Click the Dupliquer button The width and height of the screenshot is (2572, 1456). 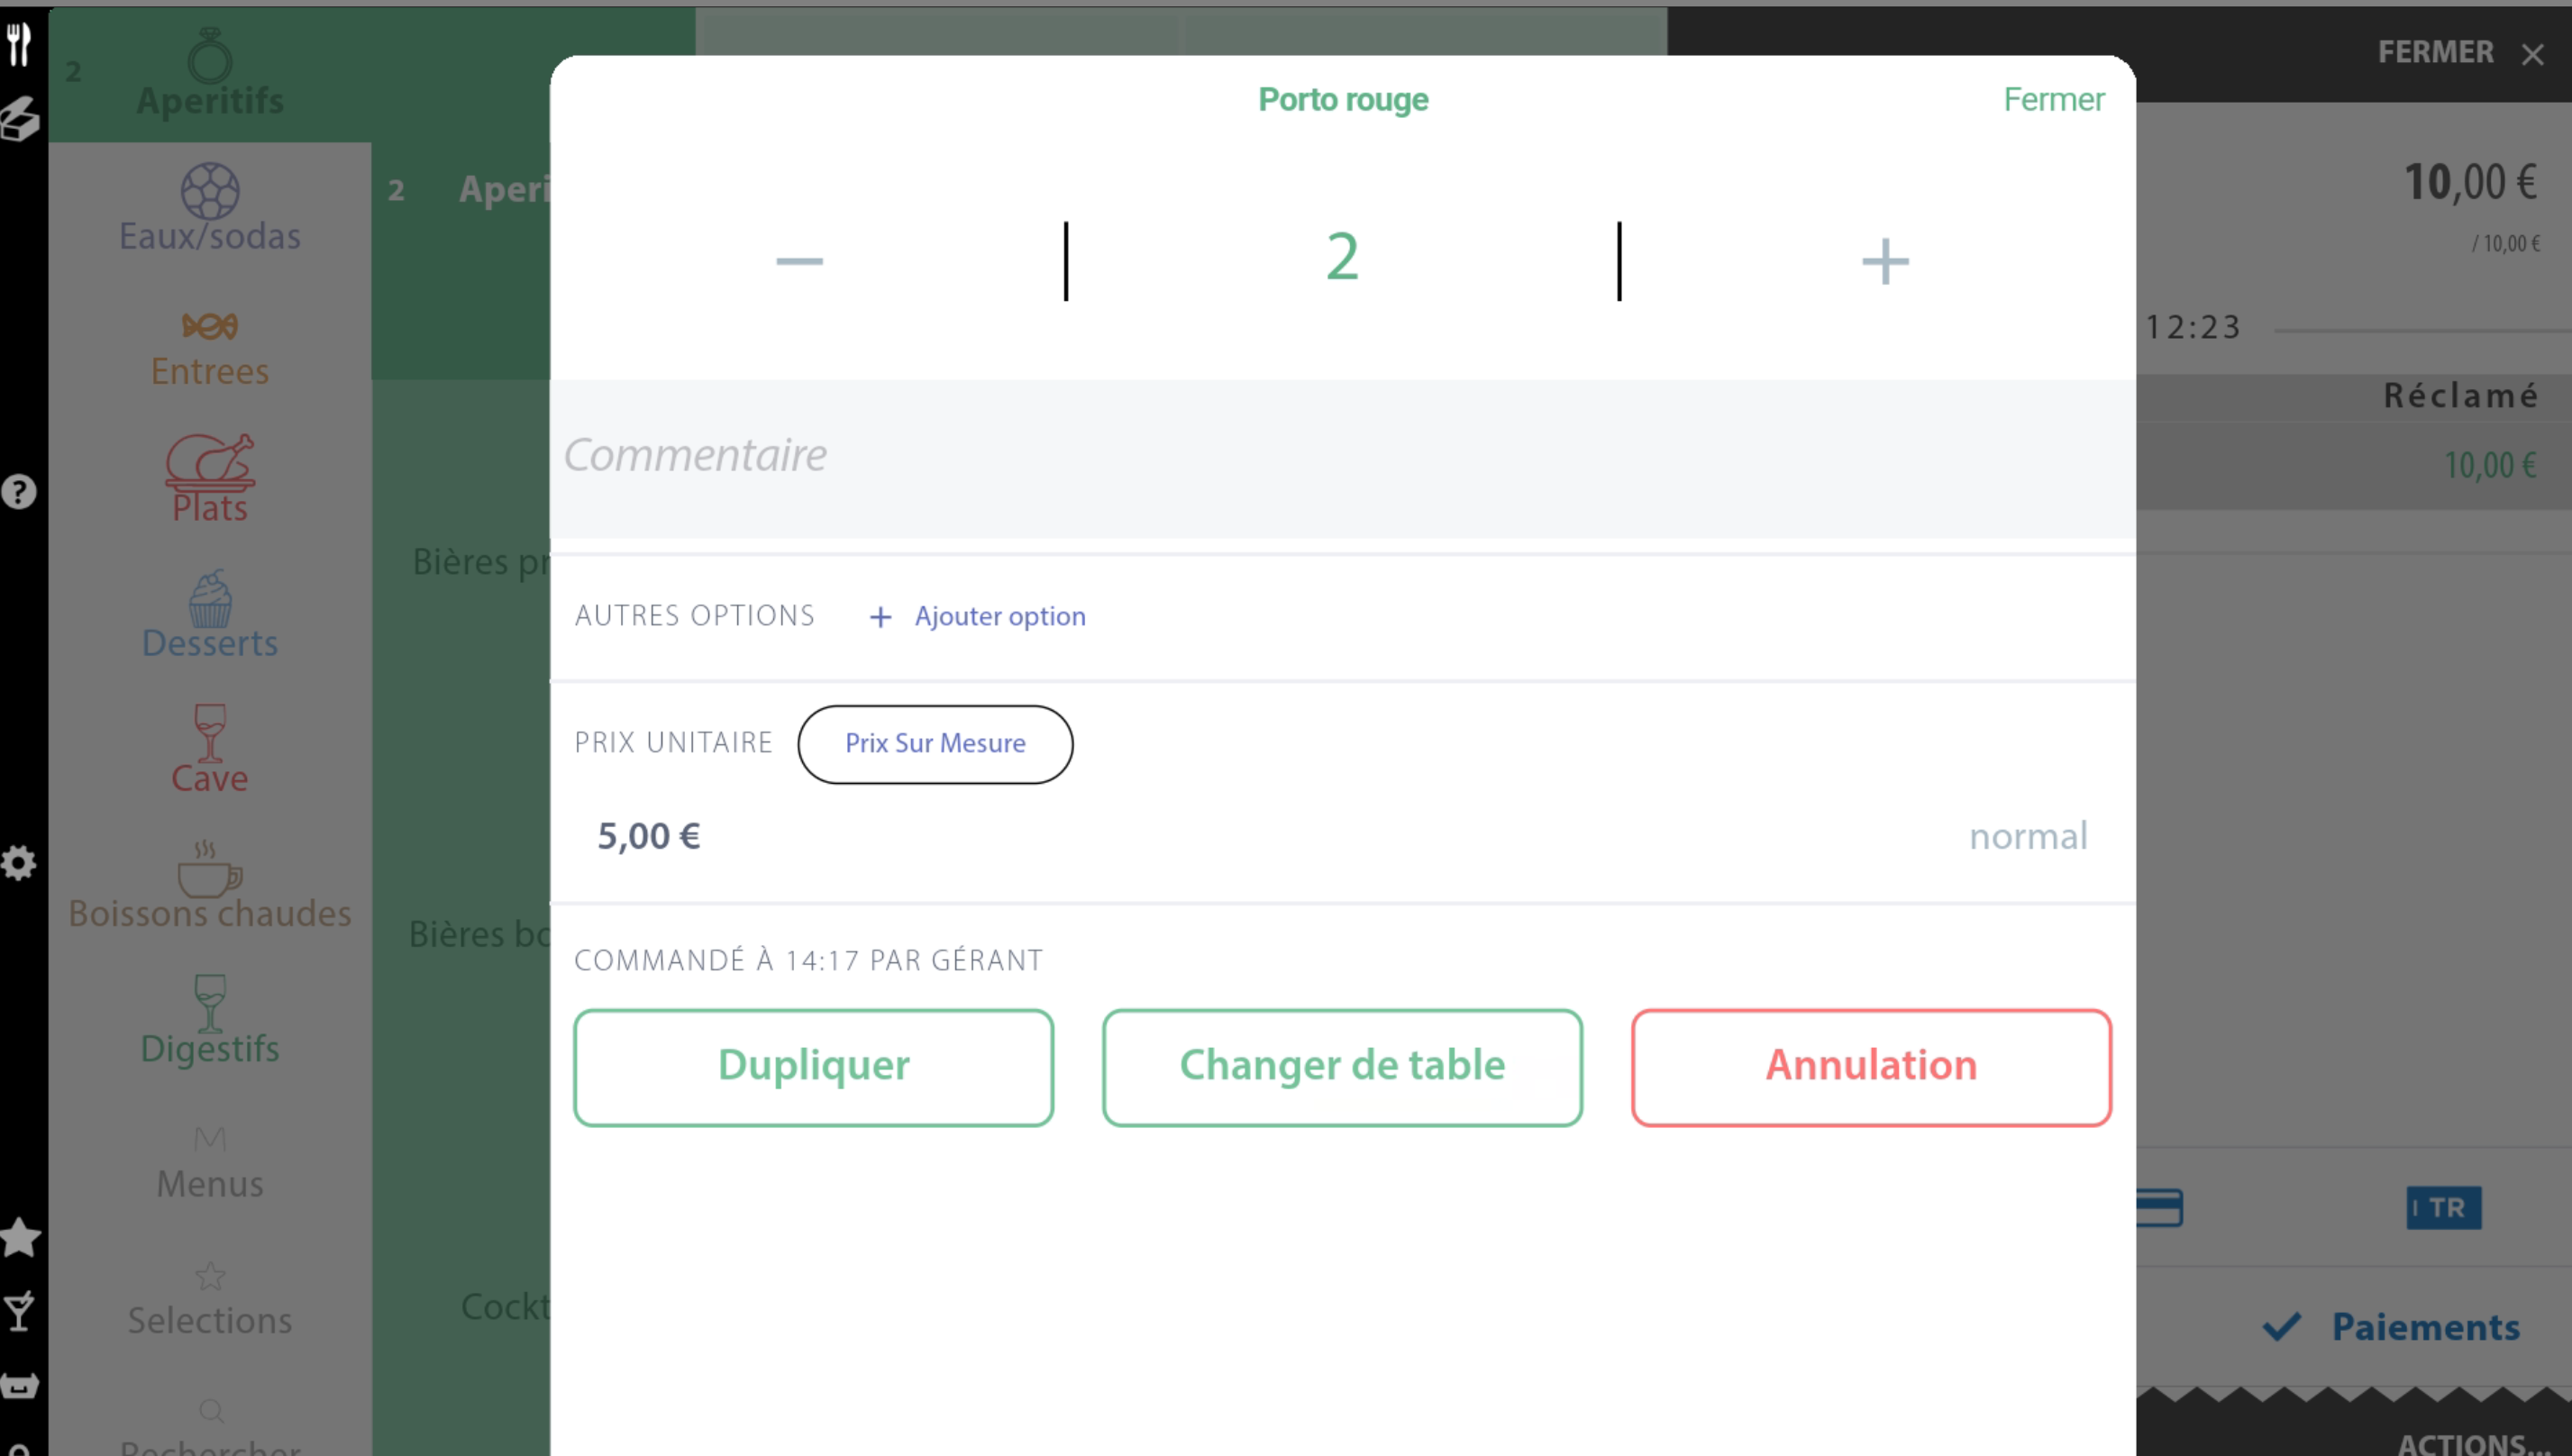(x=813, y=1066)
